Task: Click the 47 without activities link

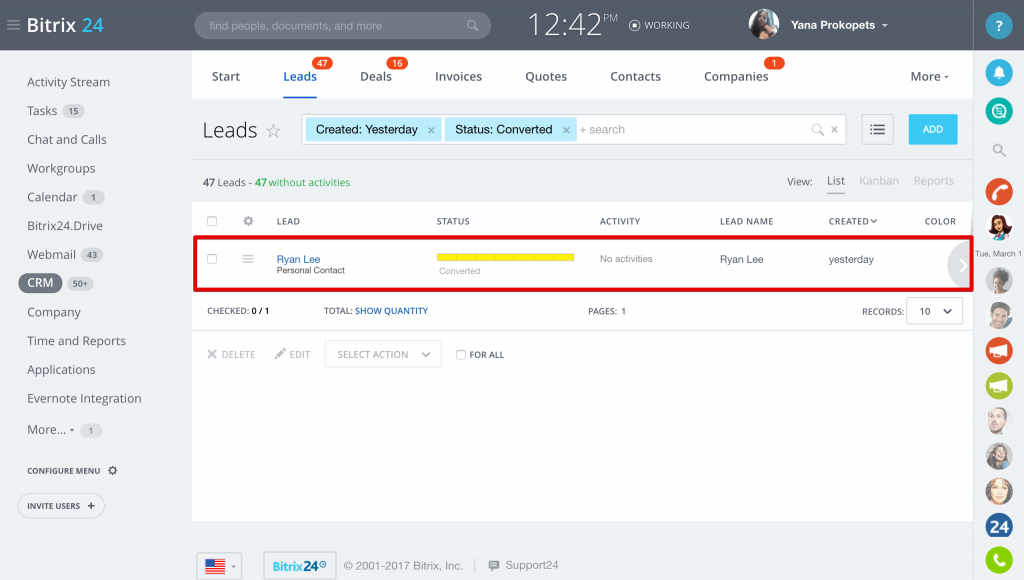Action: point(302,182)
